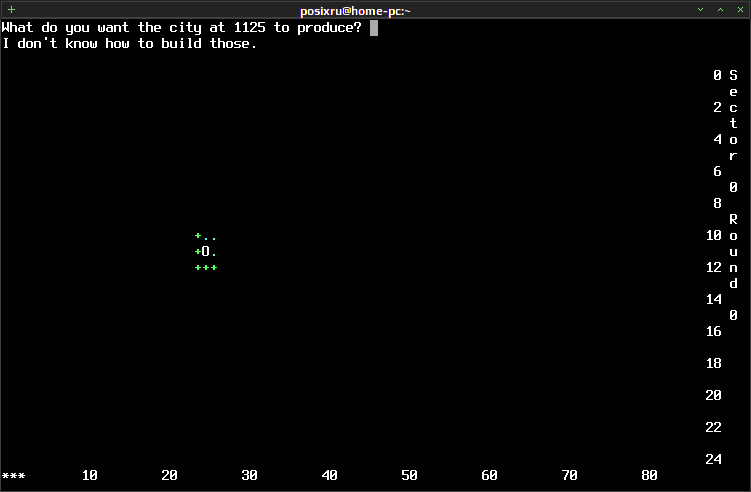Click column label 50 on the bottom axis

coord(410,475)
